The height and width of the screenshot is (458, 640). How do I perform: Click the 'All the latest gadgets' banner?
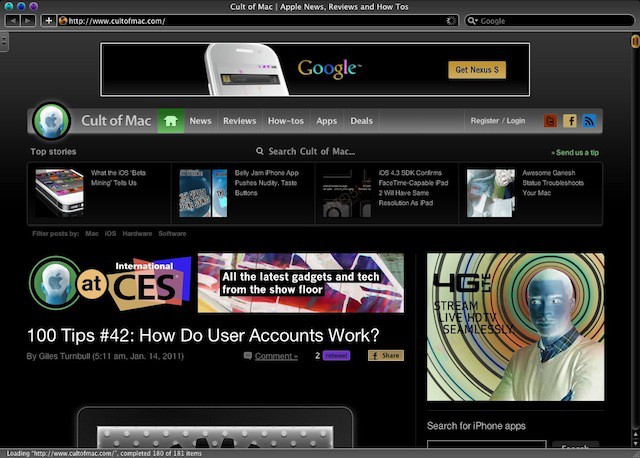pos(301,283)
